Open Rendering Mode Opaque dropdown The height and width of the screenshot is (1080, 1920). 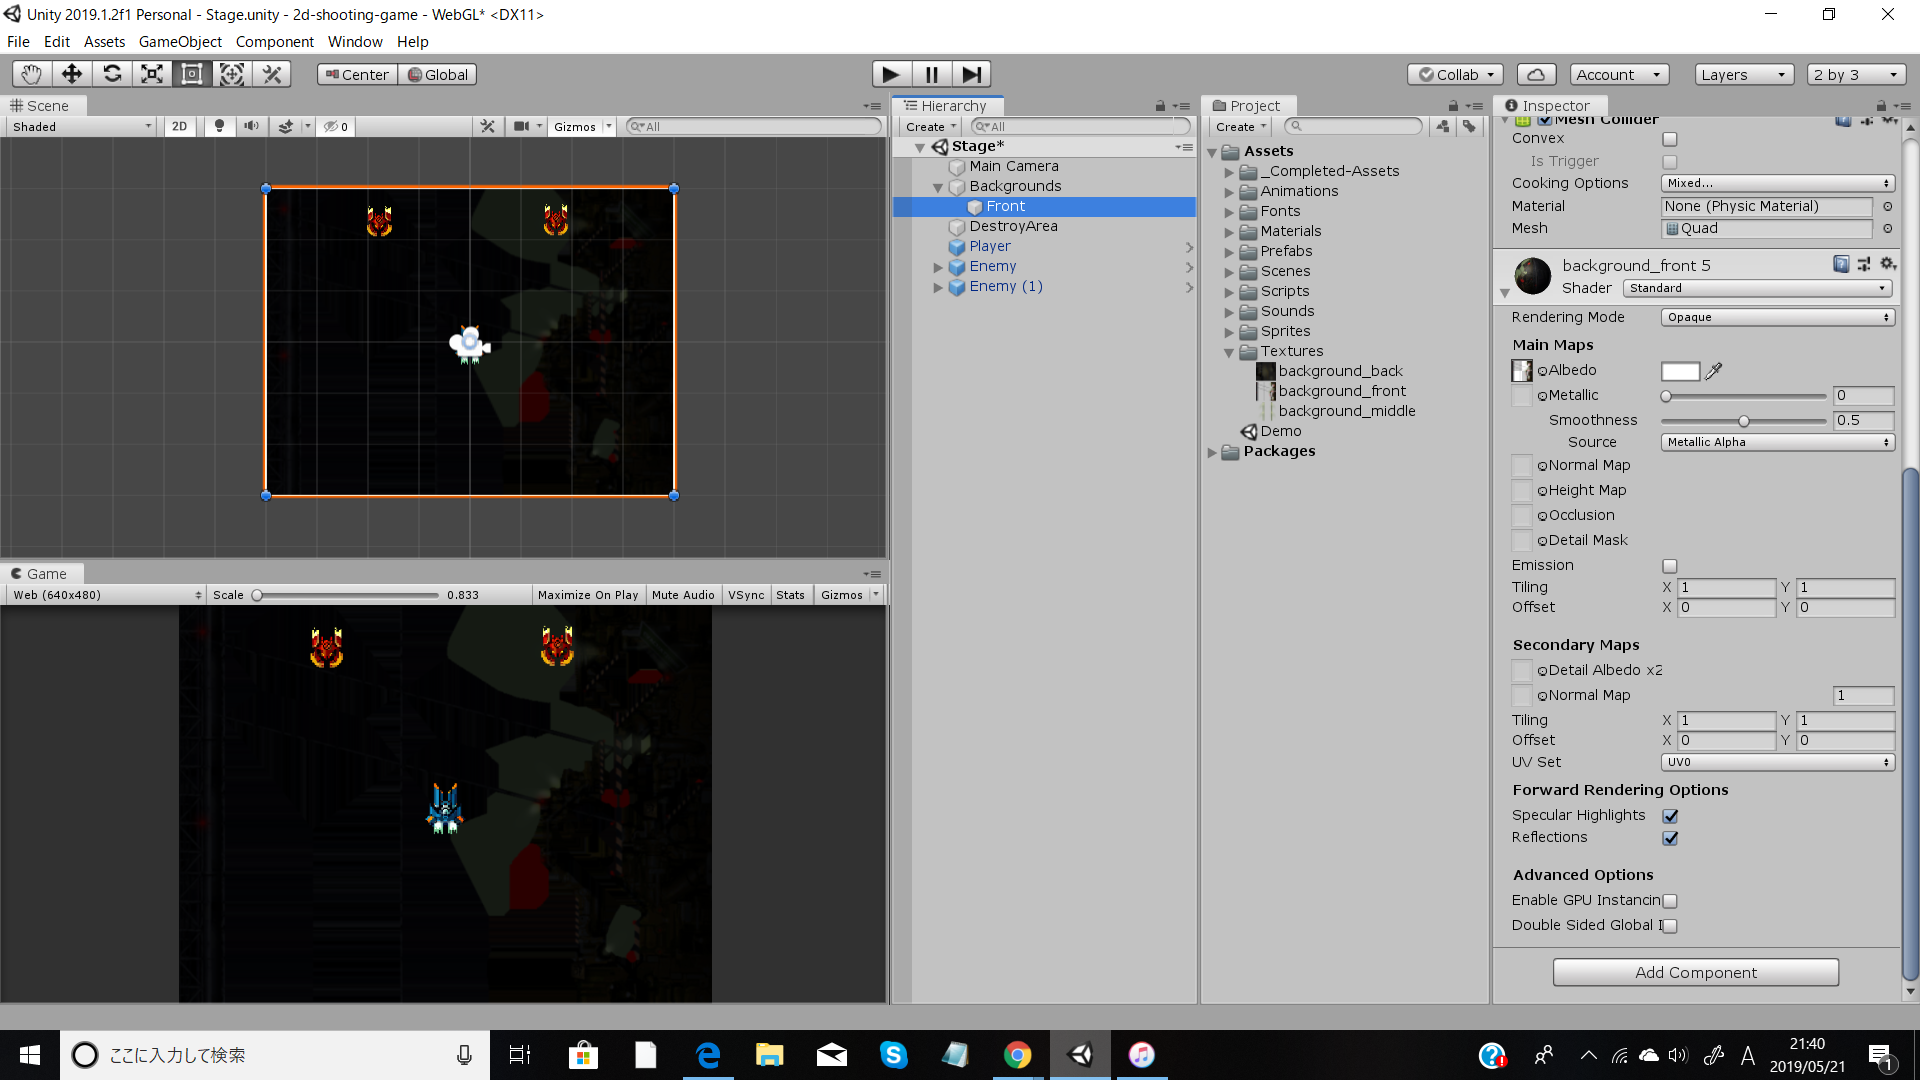(x=1777, y=318)
